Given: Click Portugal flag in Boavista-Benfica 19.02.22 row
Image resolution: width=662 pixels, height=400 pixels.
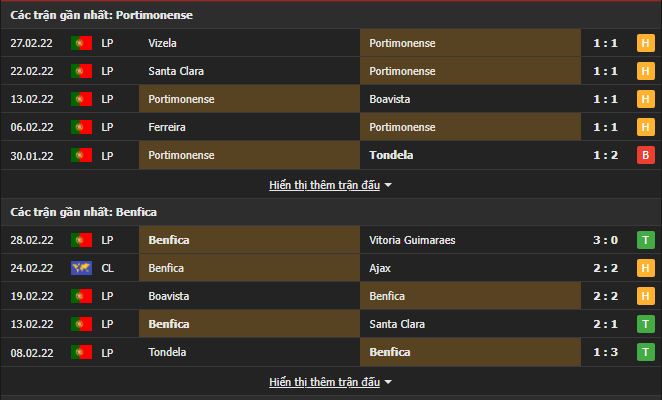Looking at the screenshot, I should pyautogui.click(x=80, y=296).
